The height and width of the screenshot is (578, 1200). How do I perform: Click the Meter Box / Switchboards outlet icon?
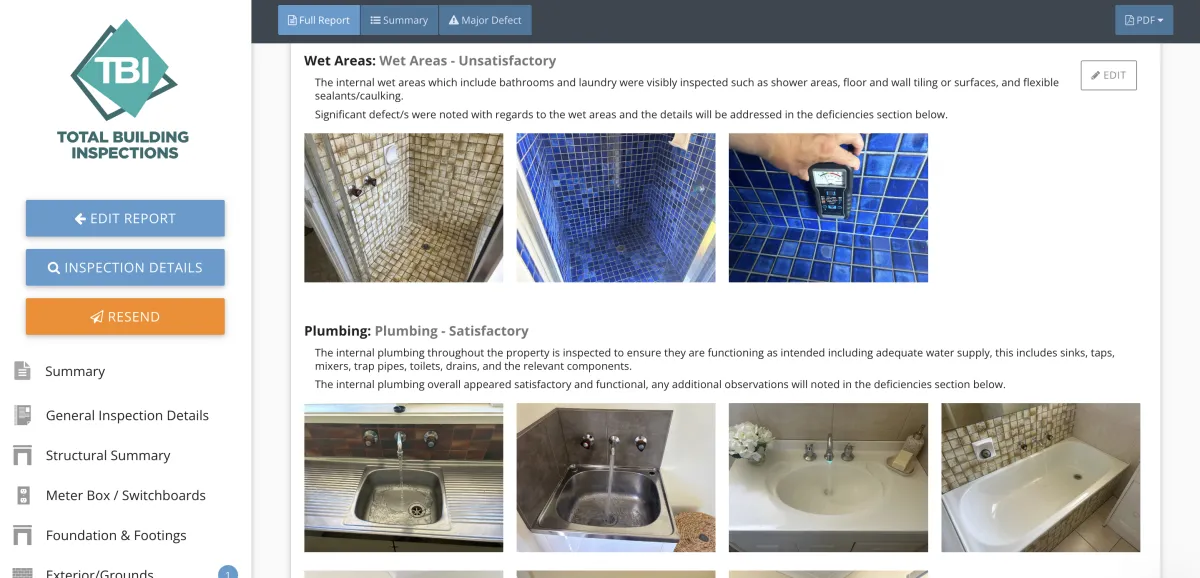(22, 495)
